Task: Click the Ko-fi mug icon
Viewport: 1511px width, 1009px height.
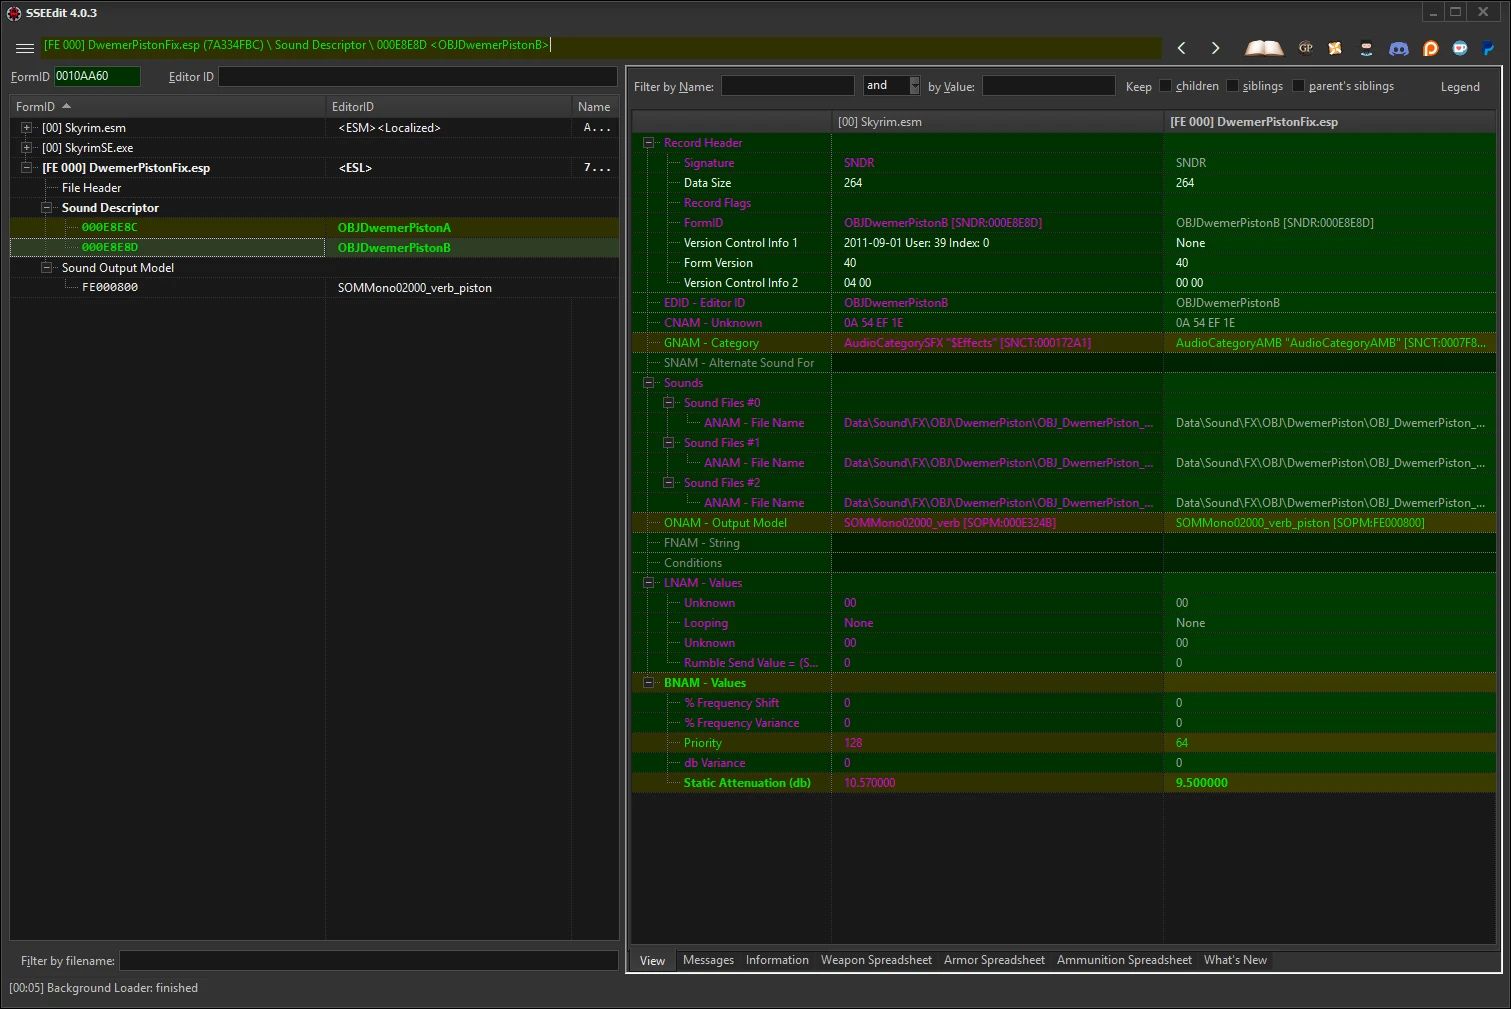Action: [x=1459, y=48]
